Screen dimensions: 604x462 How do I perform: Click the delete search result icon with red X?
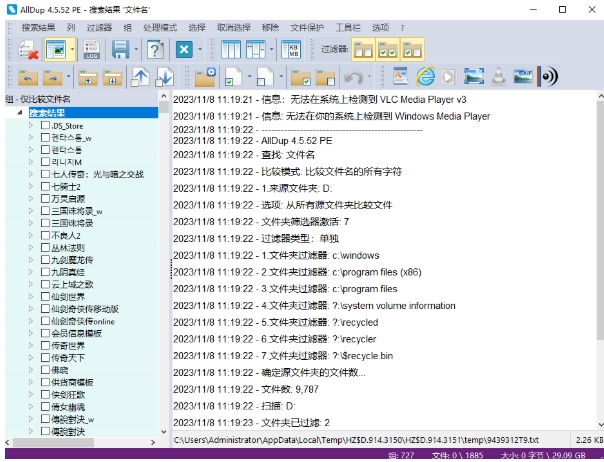28,50
